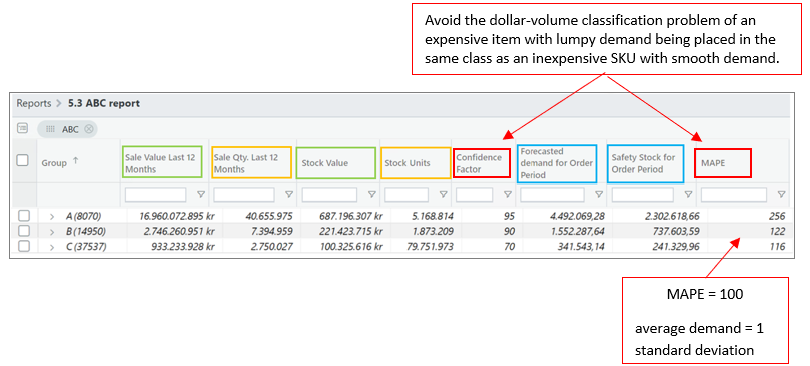
Task: Check the box for group B (14950)
Action: (x=24, y=231)
